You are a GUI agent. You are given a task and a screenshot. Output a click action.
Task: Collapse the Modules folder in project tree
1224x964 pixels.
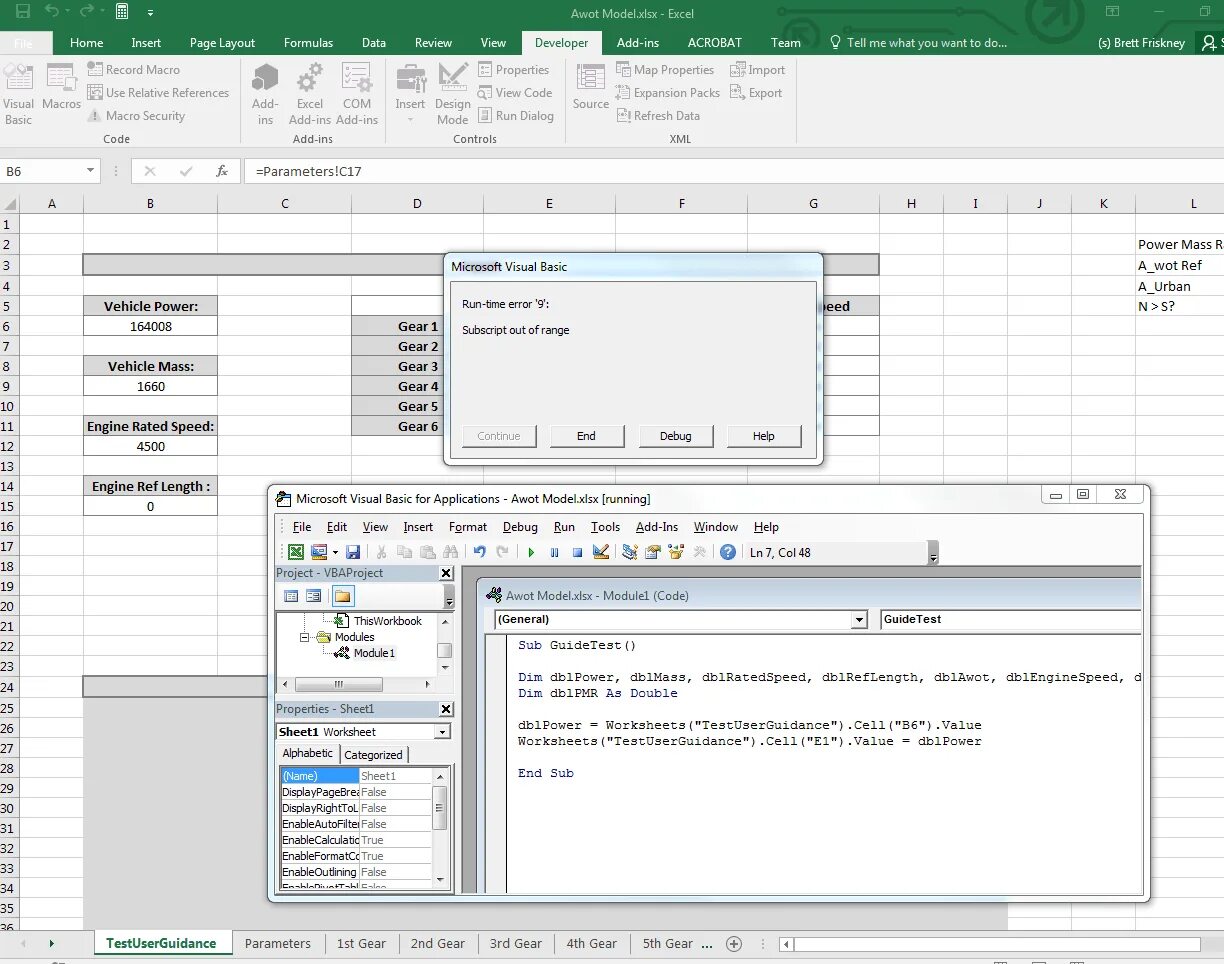(x=306, y=637)
